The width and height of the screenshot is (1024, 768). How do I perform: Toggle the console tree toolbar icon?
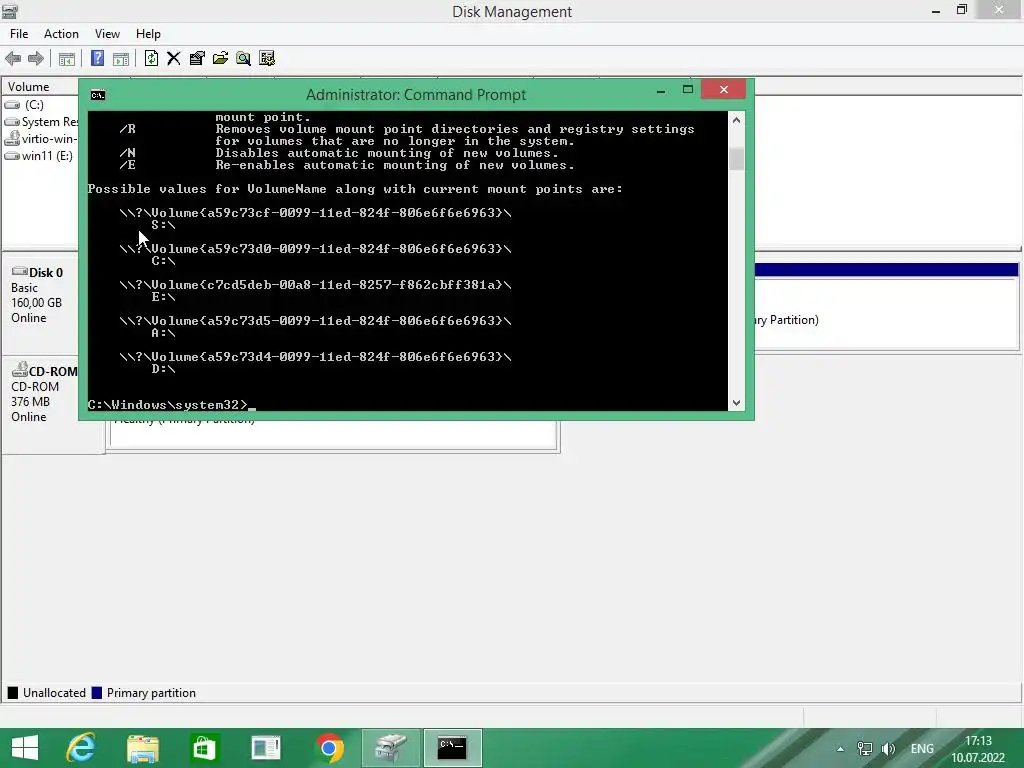[x=67, y=59]
